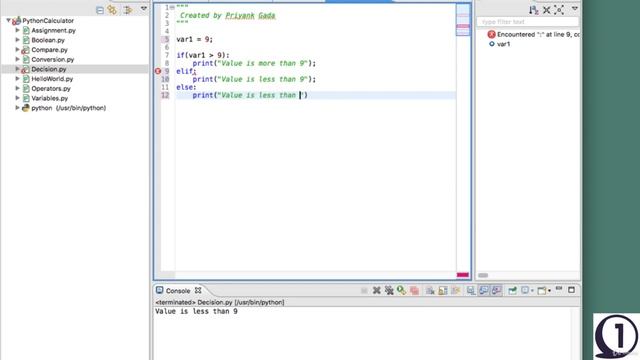Open the Display Selected Console dropdown arrow

[x=532, y=291]
